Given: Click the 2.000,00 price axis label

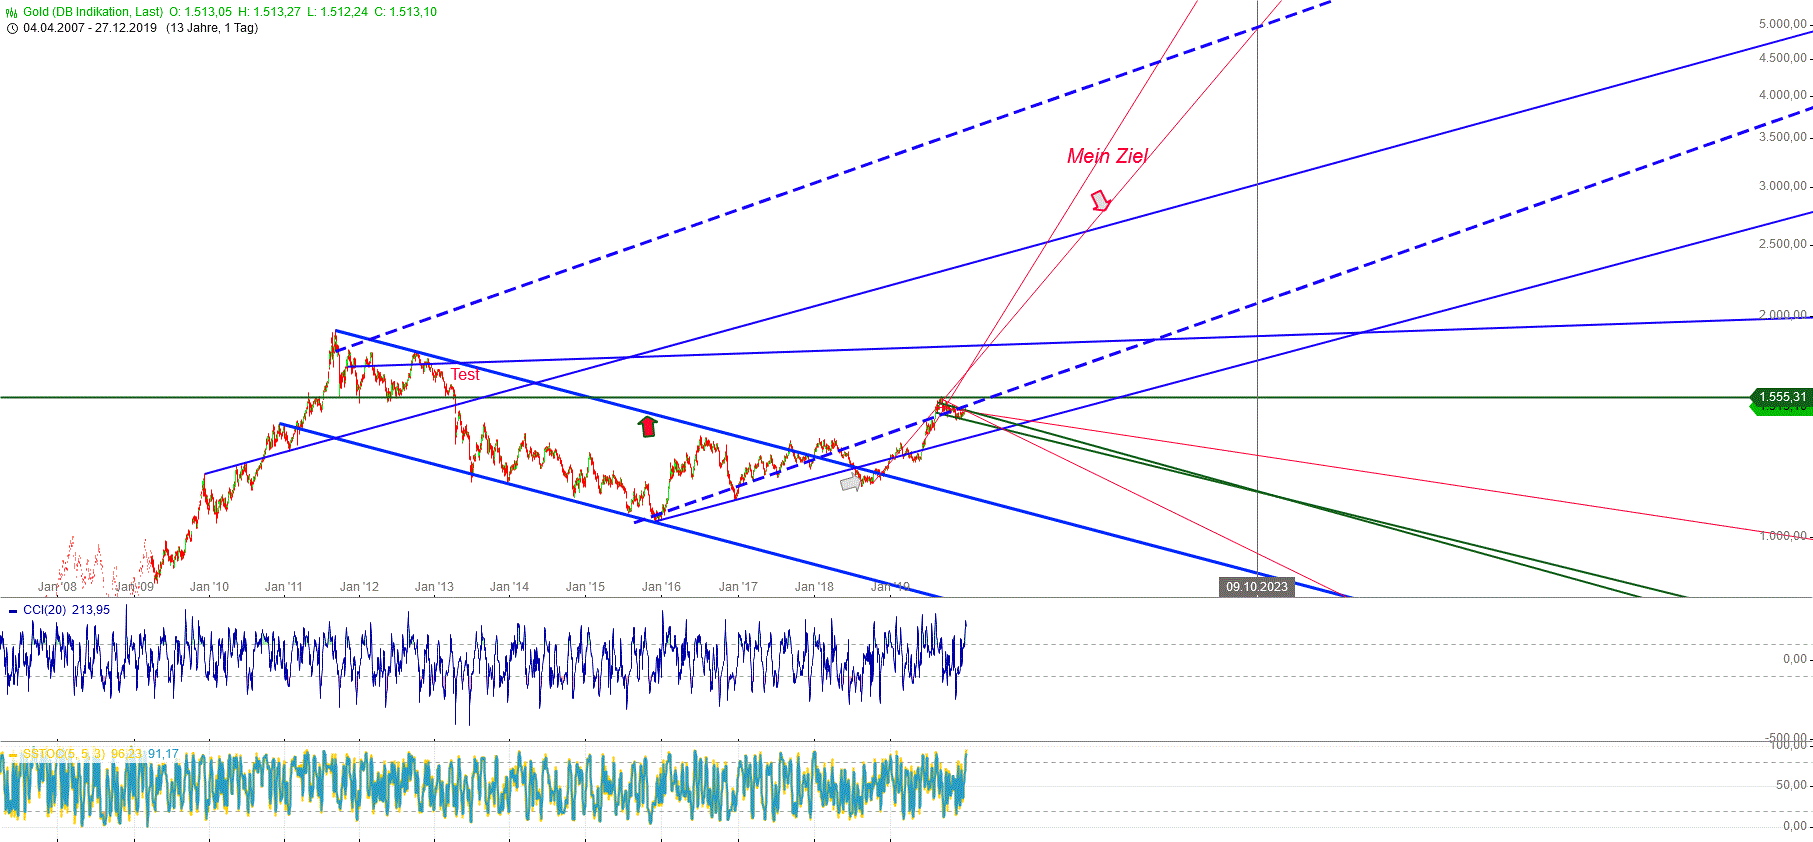Looking at the screenshot, I should (1783, 315).
